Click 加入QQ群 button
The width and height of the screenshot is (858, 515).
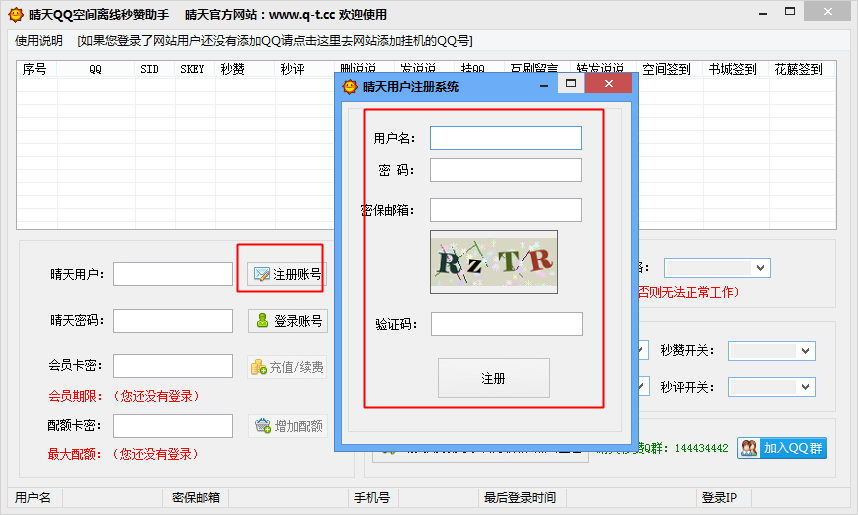tap(782, 448)
